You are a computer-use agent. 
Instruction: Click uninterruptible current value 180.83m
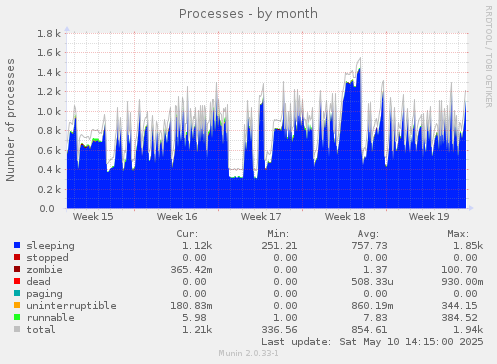pyautogui.click(x=191, y=306)
